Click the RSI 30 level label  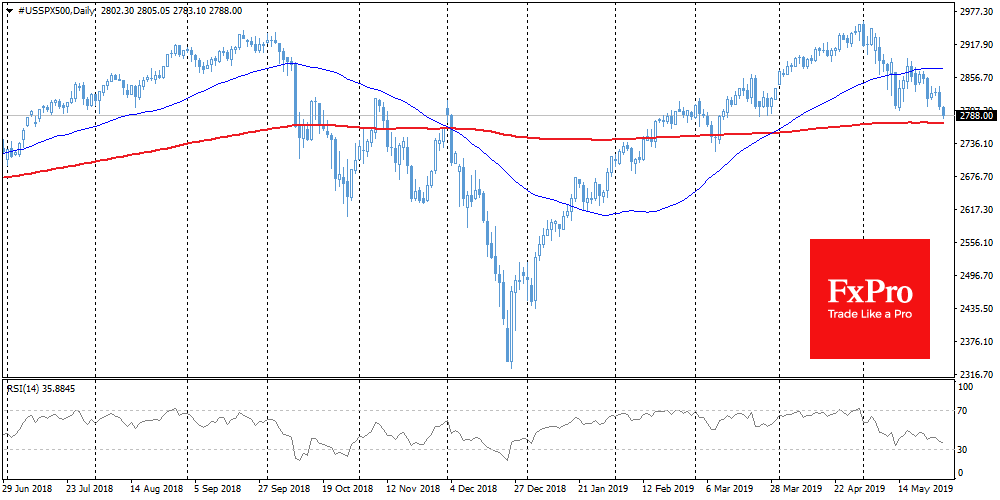pos(963,449)
